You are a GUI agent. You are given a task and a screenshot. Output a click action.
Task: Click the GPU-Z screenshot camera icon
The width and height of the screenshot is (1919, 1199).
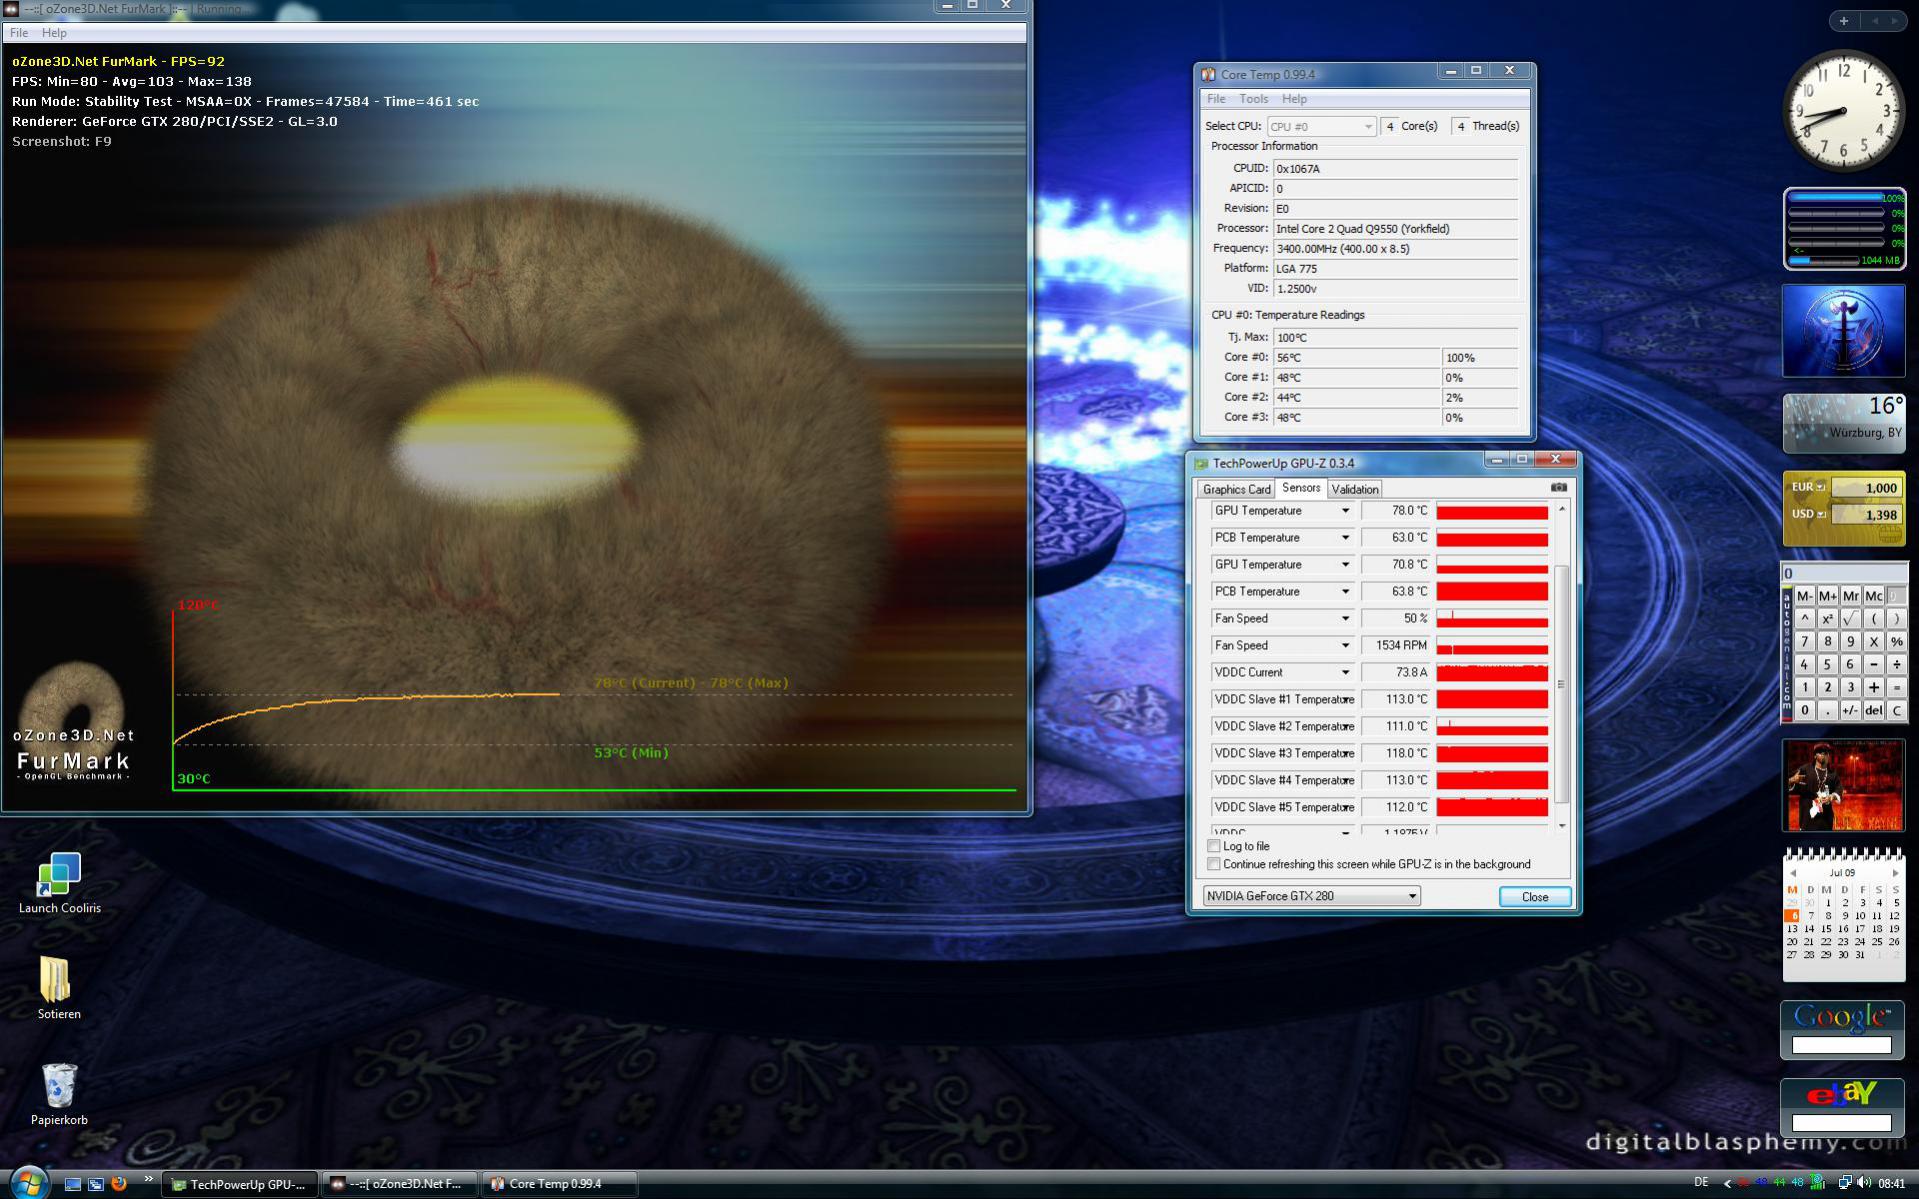[1558, 487]
